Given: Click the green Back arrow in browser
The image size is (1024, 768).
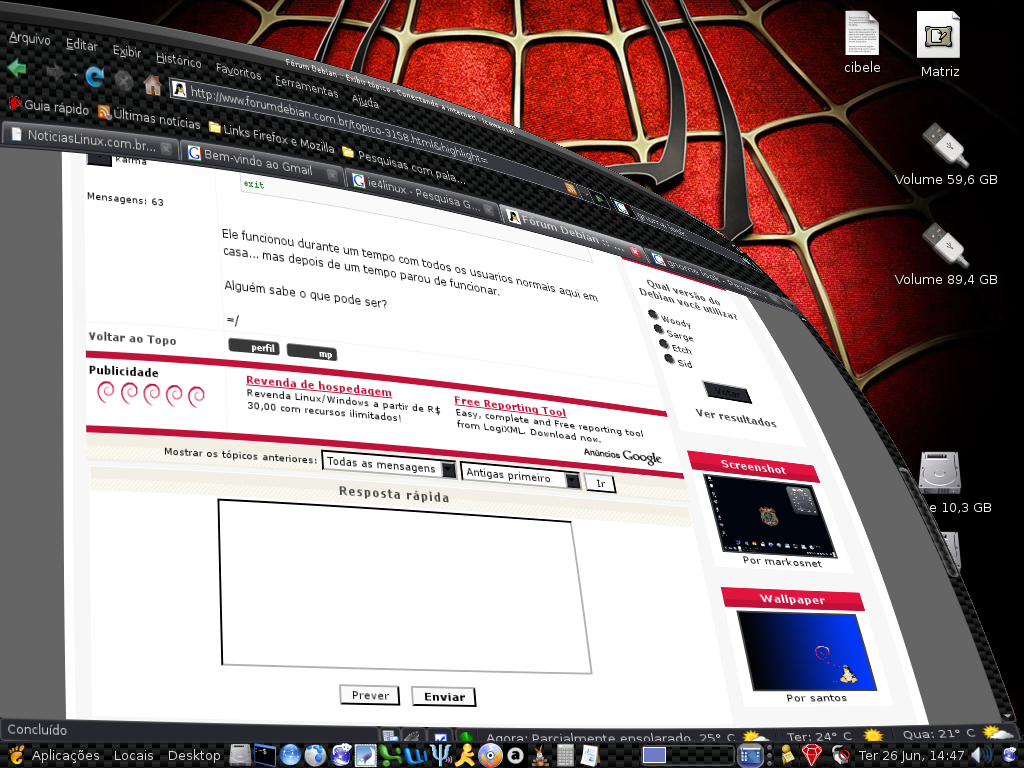Looking at the screenshot, I should coord(16,67).
